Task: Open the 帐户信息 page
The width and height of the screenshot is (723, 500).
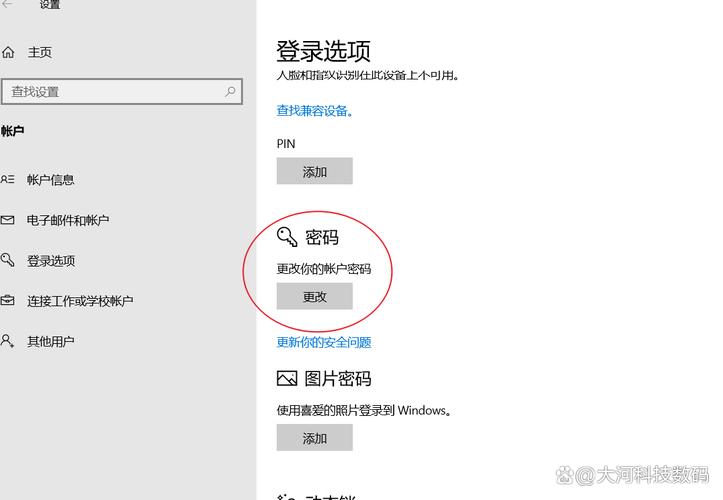Action: coord(51,180)
